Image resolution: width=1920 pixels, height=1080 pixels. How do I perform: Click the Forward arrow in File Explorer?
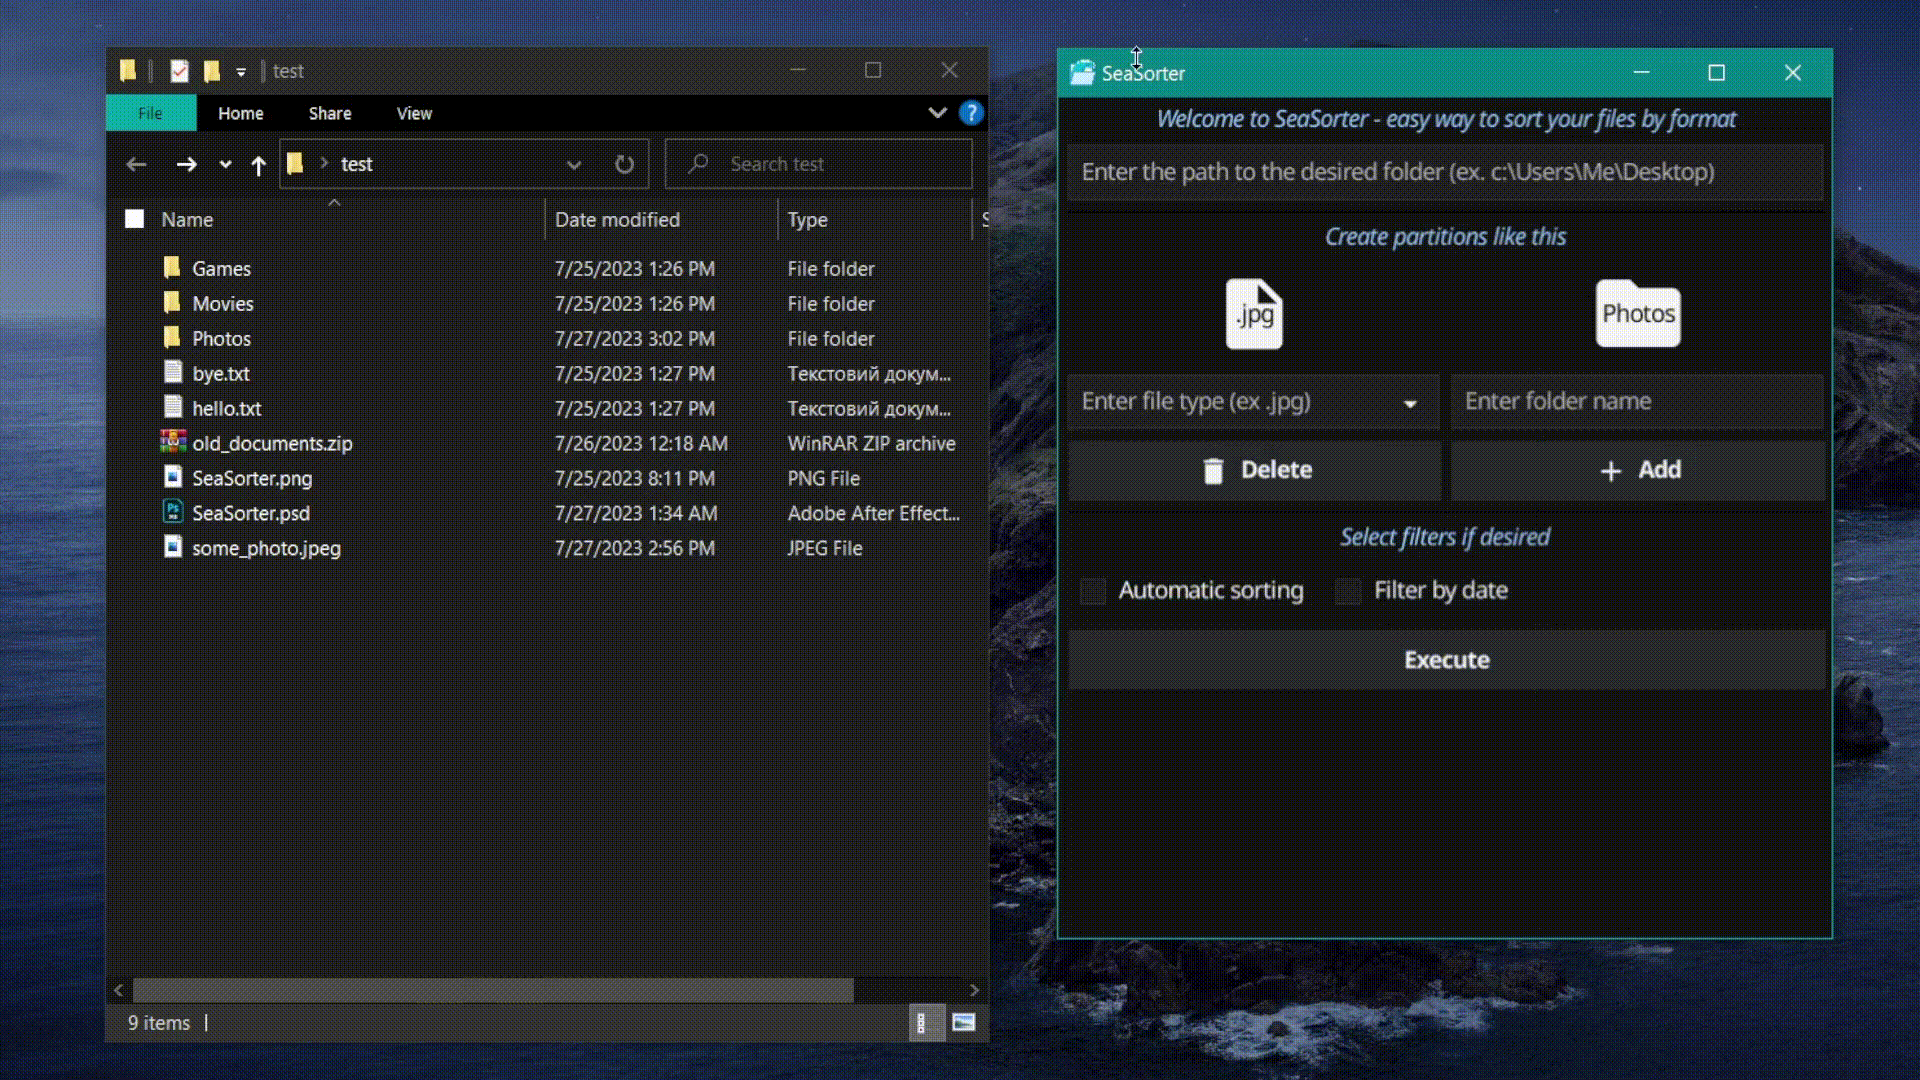[x=186, y=164]
